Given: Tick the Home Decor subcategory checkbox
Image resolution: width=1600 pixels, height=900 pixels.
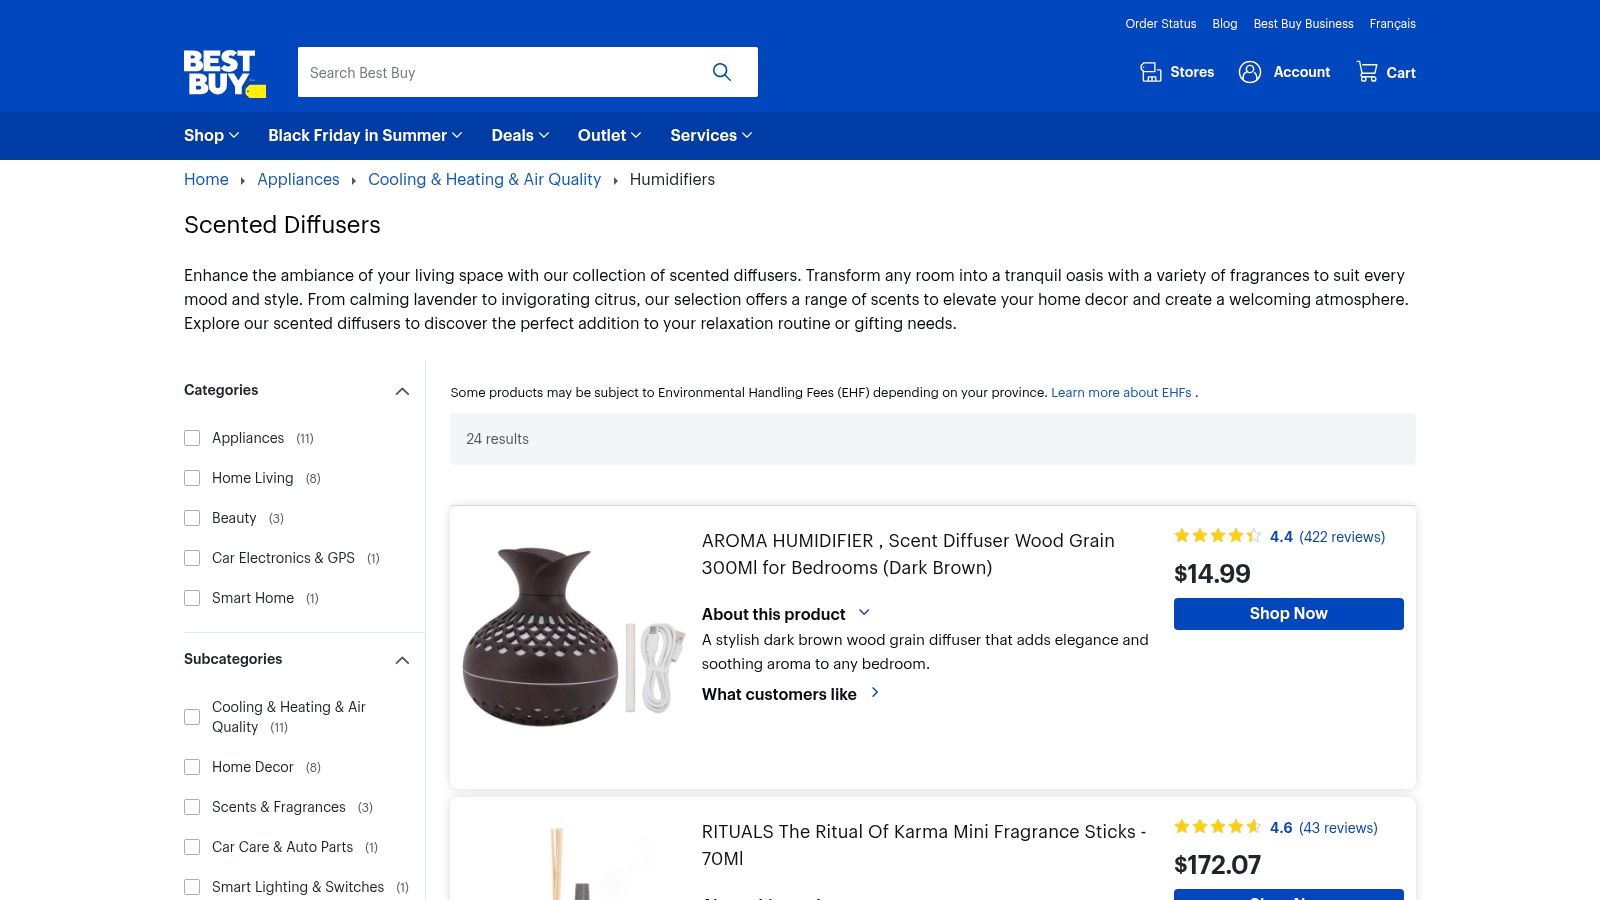Looking at the screenshot, I should tap(192, 767).
